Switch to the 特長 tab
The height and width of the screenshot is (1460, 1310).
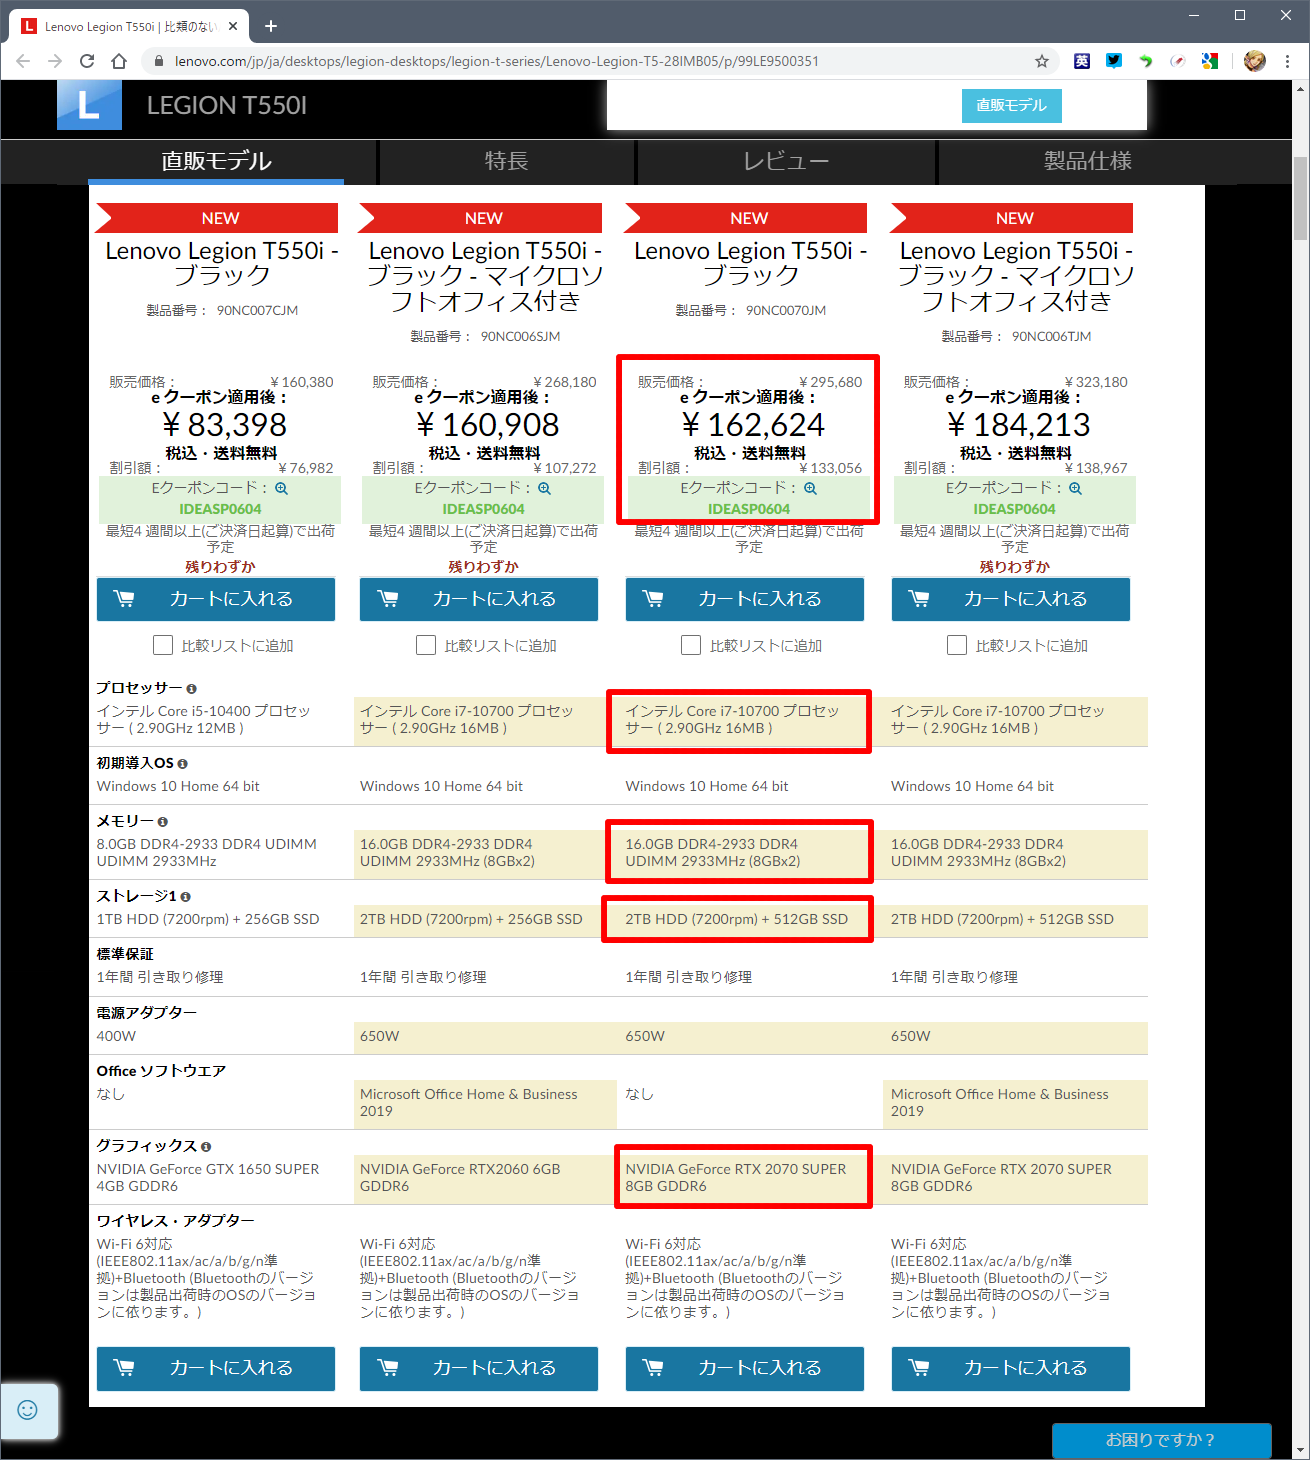[506, 161]
